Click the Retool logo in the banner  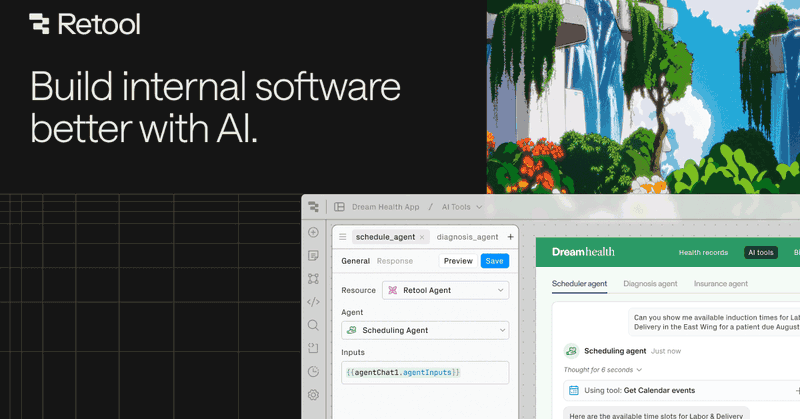(x=84, y=24)
